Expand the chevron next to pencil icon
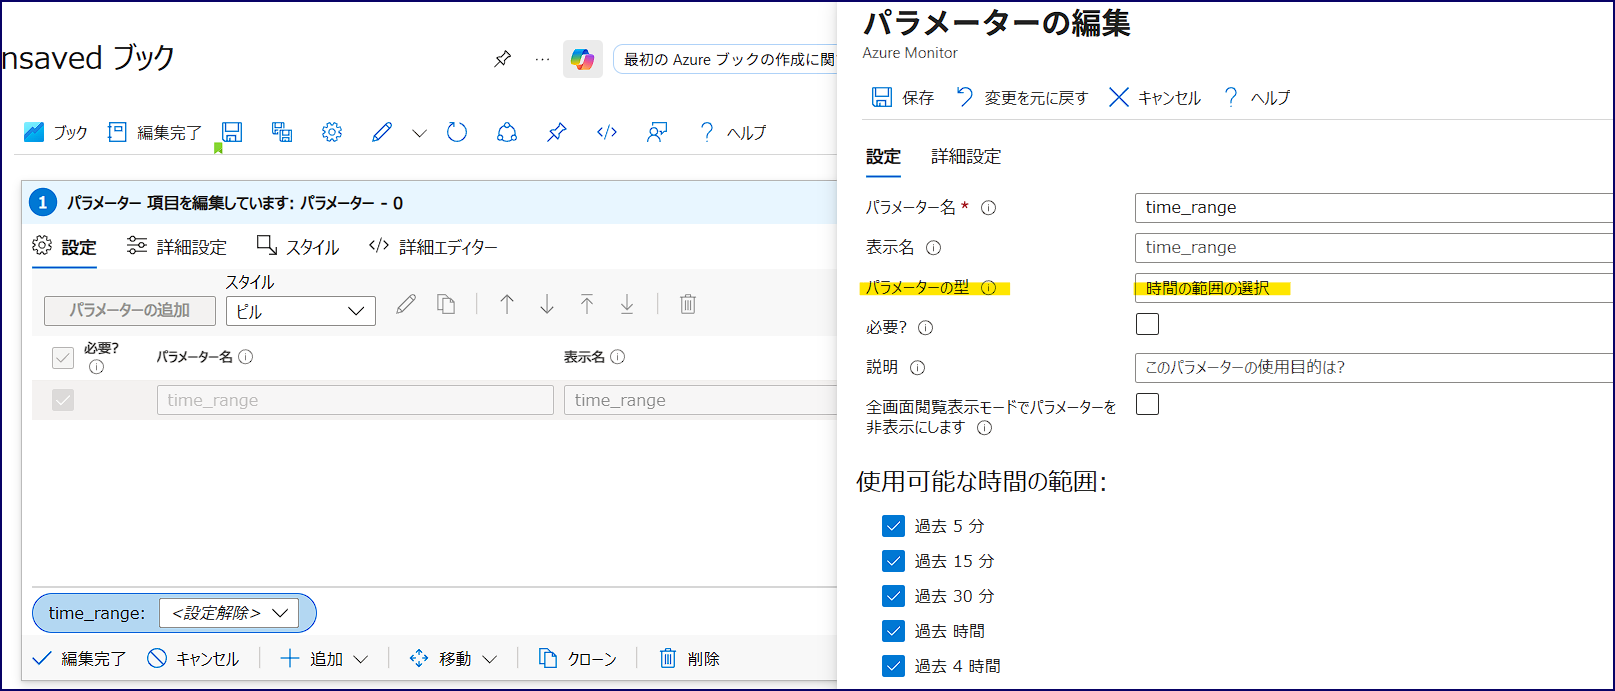The width and height of the screenshot is (1615, 691). tap(419, 133)
